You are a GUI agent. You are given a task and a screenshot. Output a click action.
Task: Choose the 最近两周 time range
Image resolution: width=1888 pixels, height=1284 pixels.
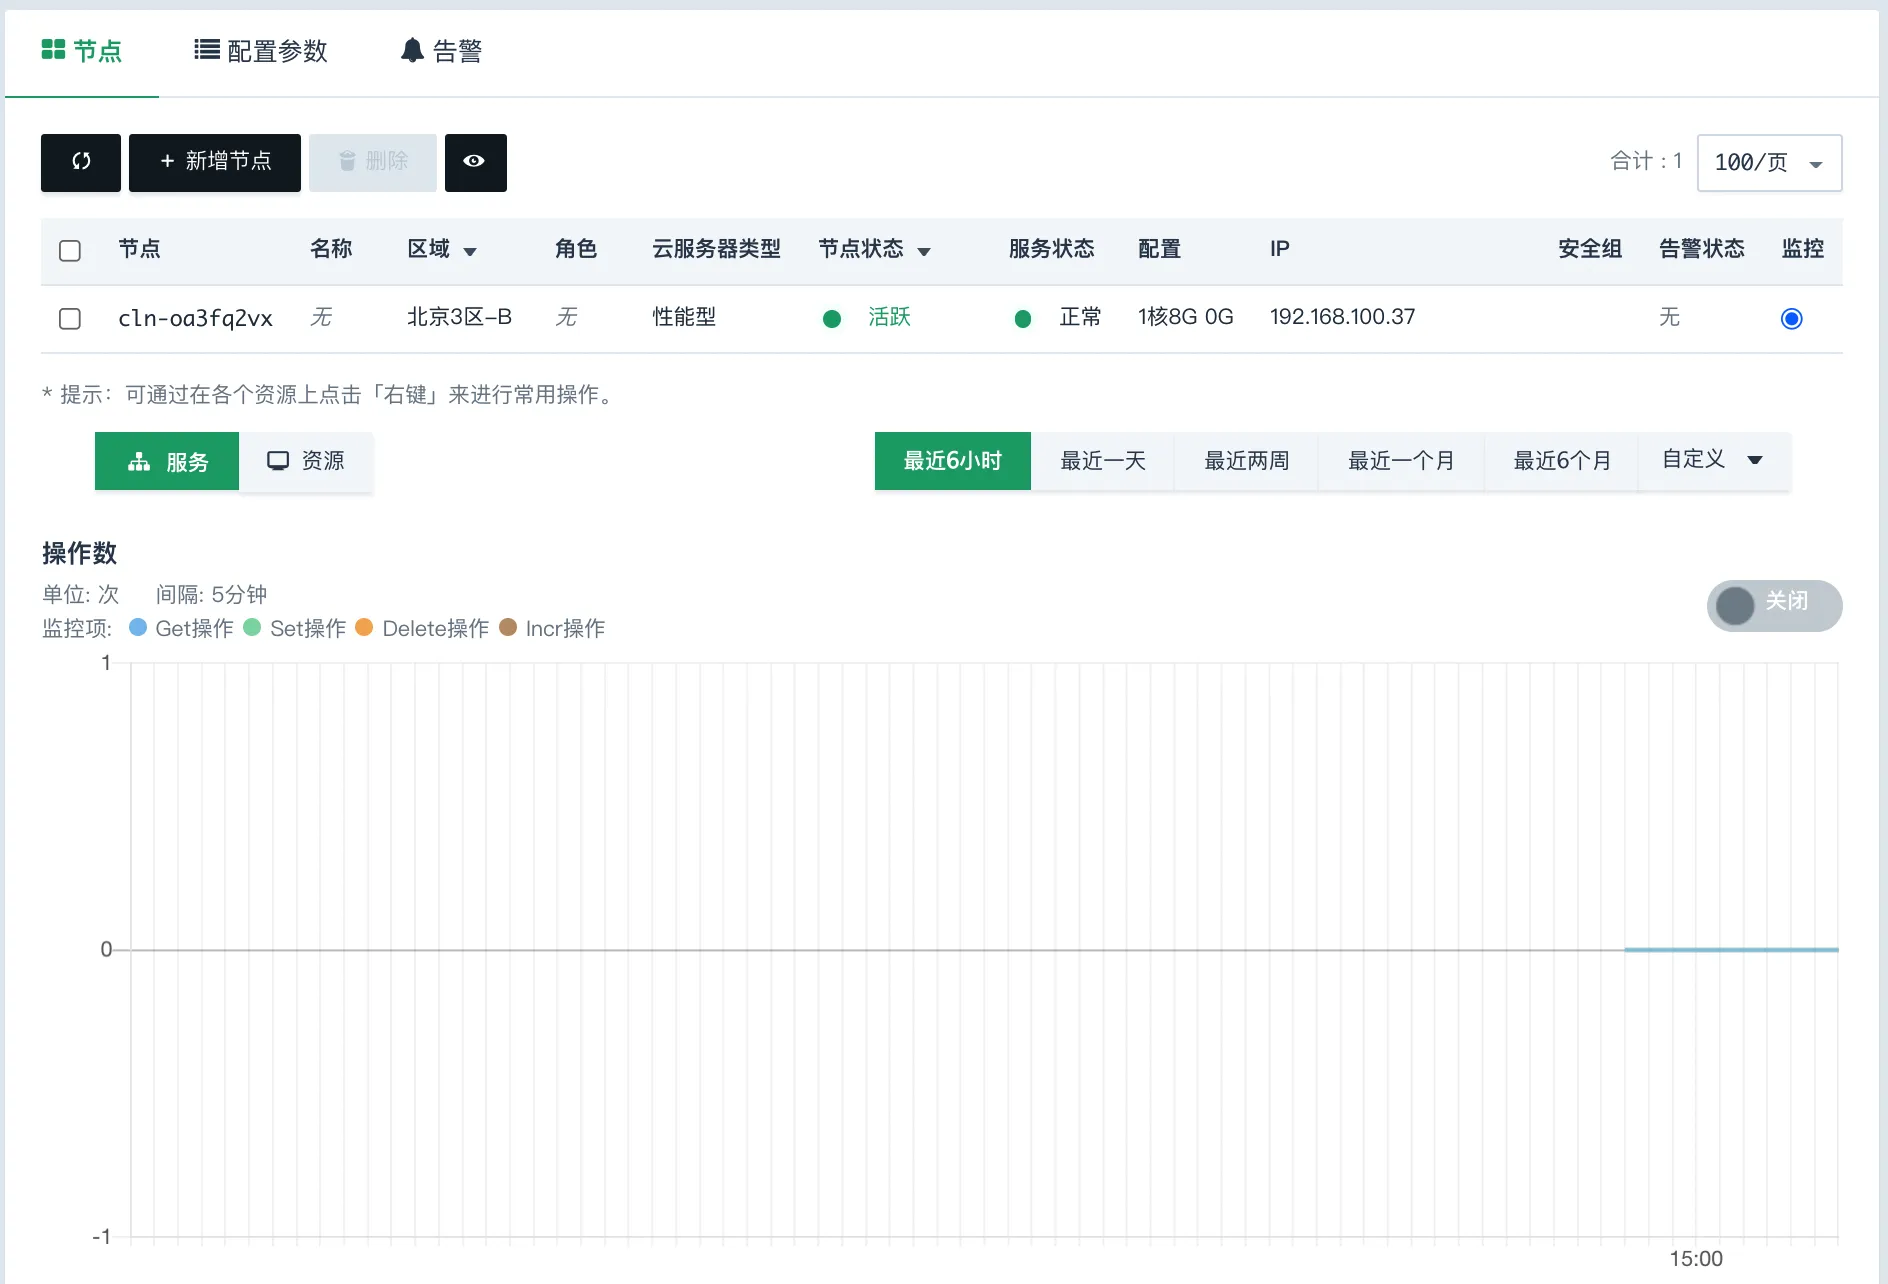coord(1246,461)
